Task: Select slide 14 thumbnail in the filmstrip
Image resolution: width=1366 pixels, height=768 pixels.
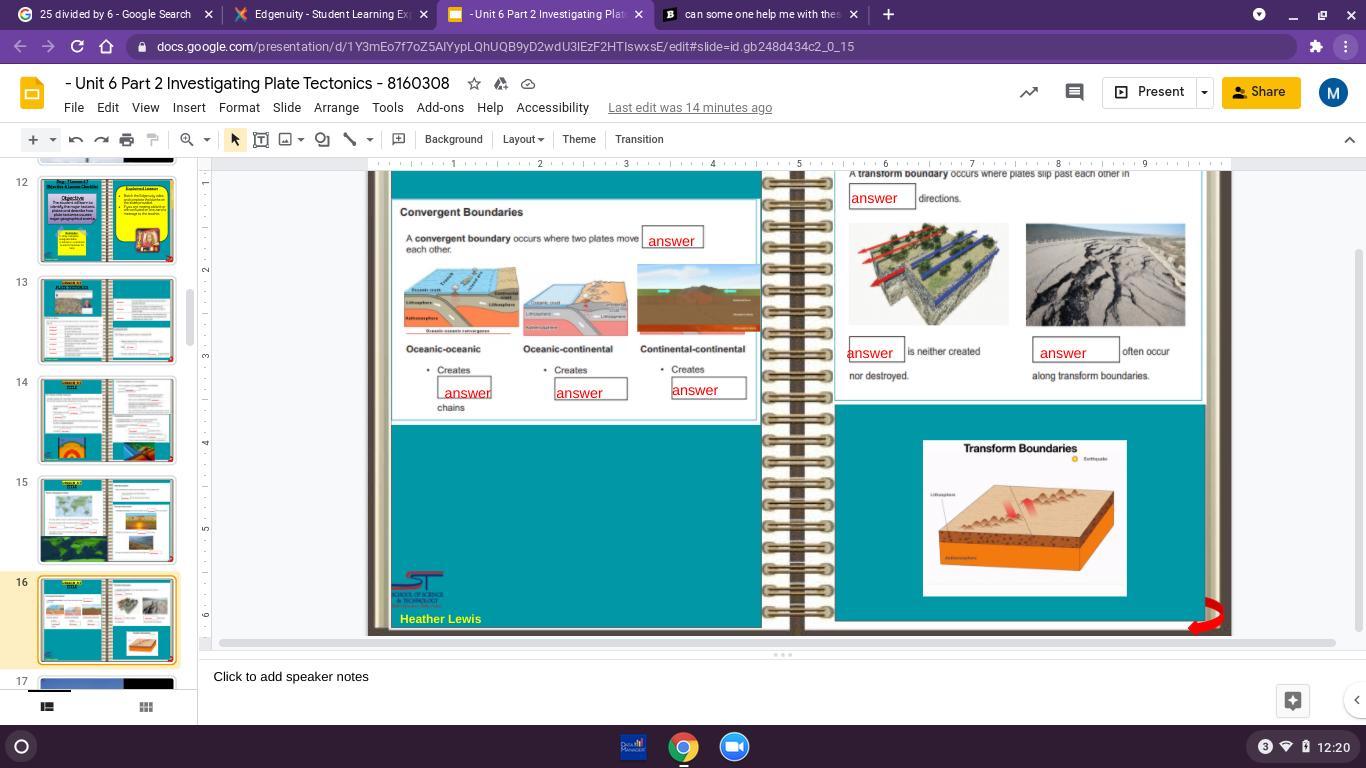Action: pos(107,420)
